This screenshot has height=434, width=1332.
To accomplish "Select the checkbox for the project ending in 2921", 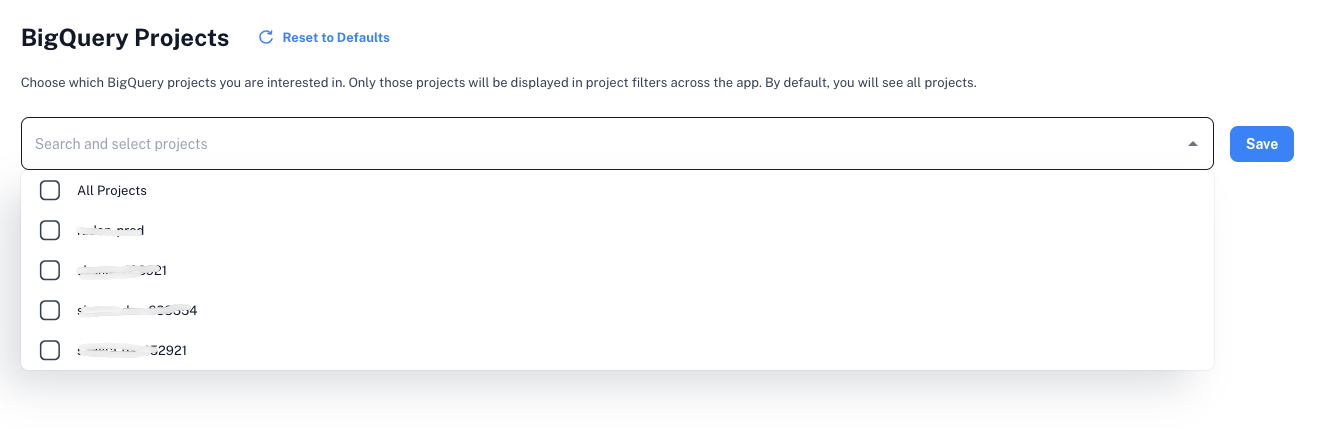I will coord(50,350).
